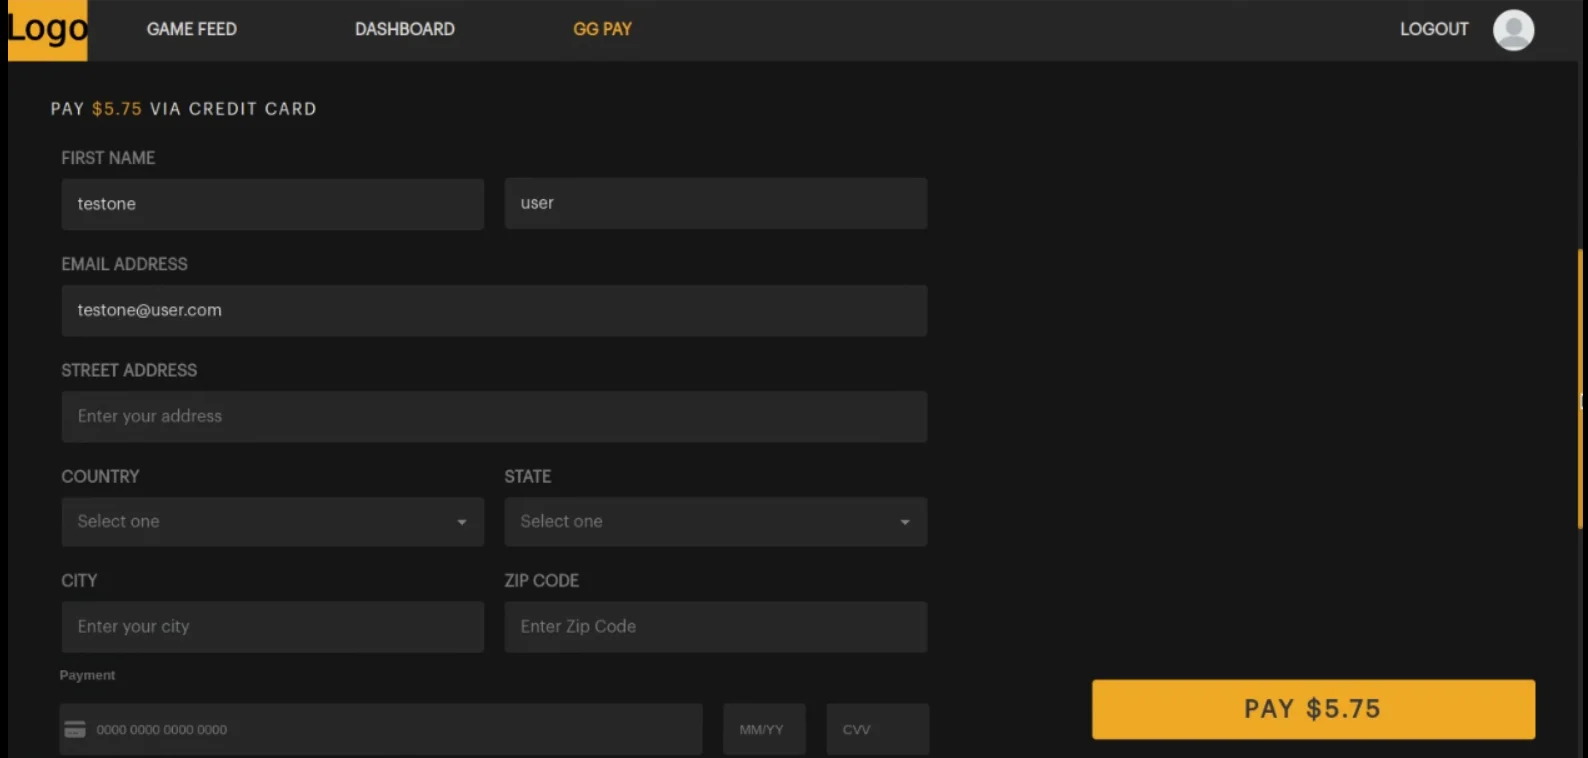Image resolution: width=1588 pixels, height=758 pixels.
Task: Click the Street Address input box
Action: tap(494, 417)
